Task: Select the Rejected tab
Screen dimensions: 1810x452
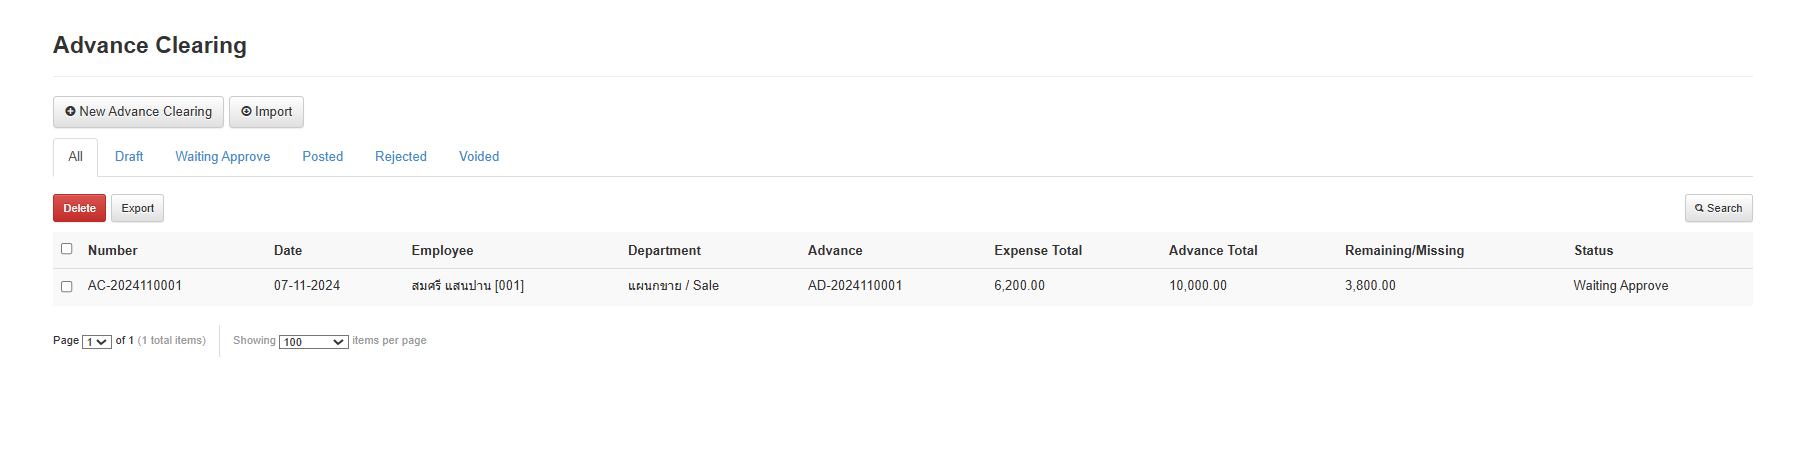Action: pyautogui.click(x=400, y=157)
